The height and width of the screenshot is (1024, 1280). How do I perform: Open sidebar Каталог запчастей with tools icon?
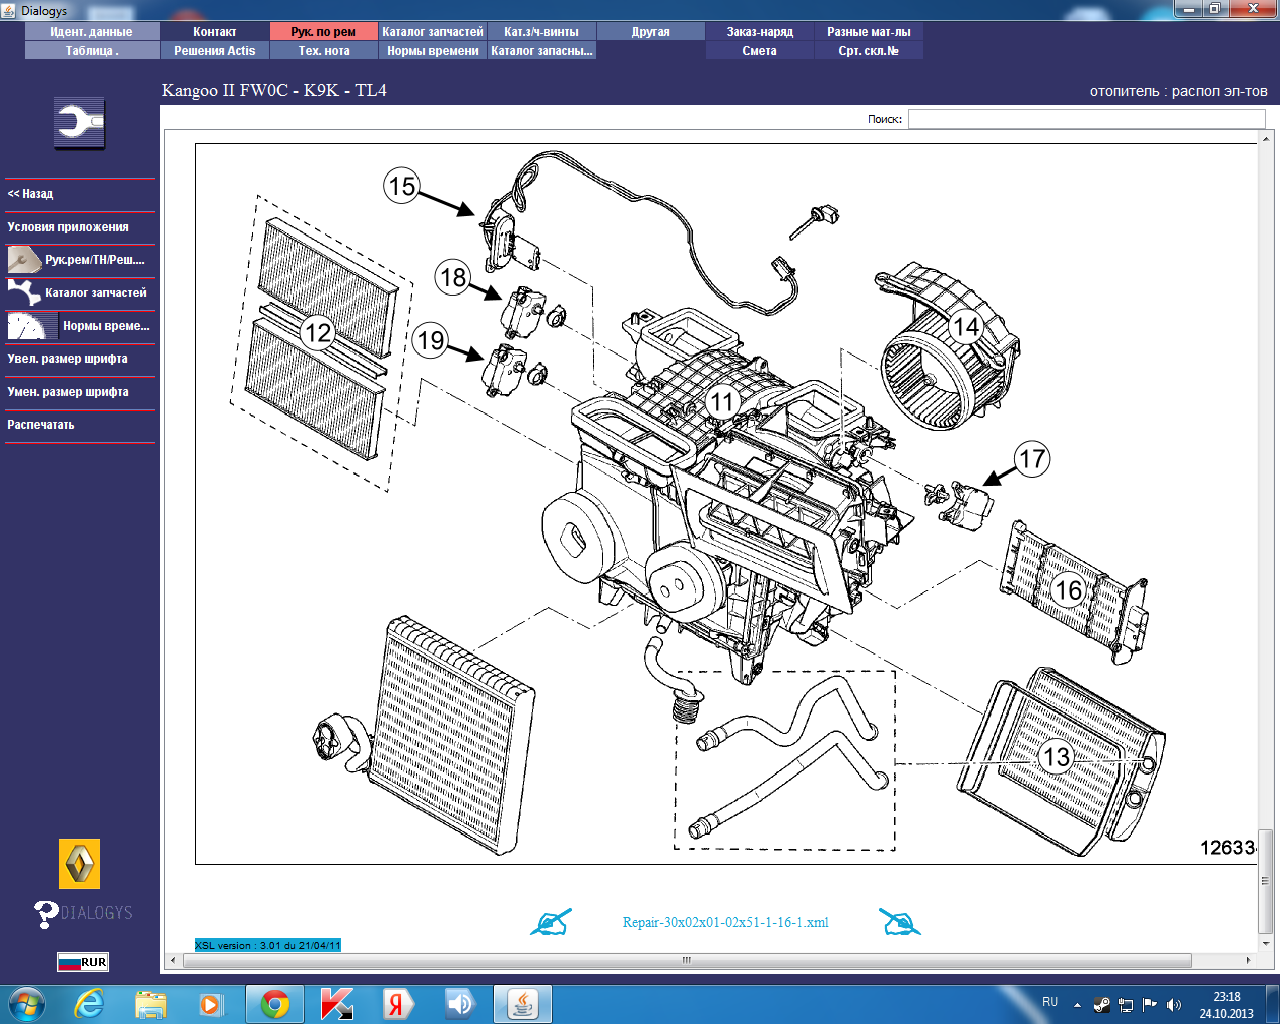(x=80, y=293)
